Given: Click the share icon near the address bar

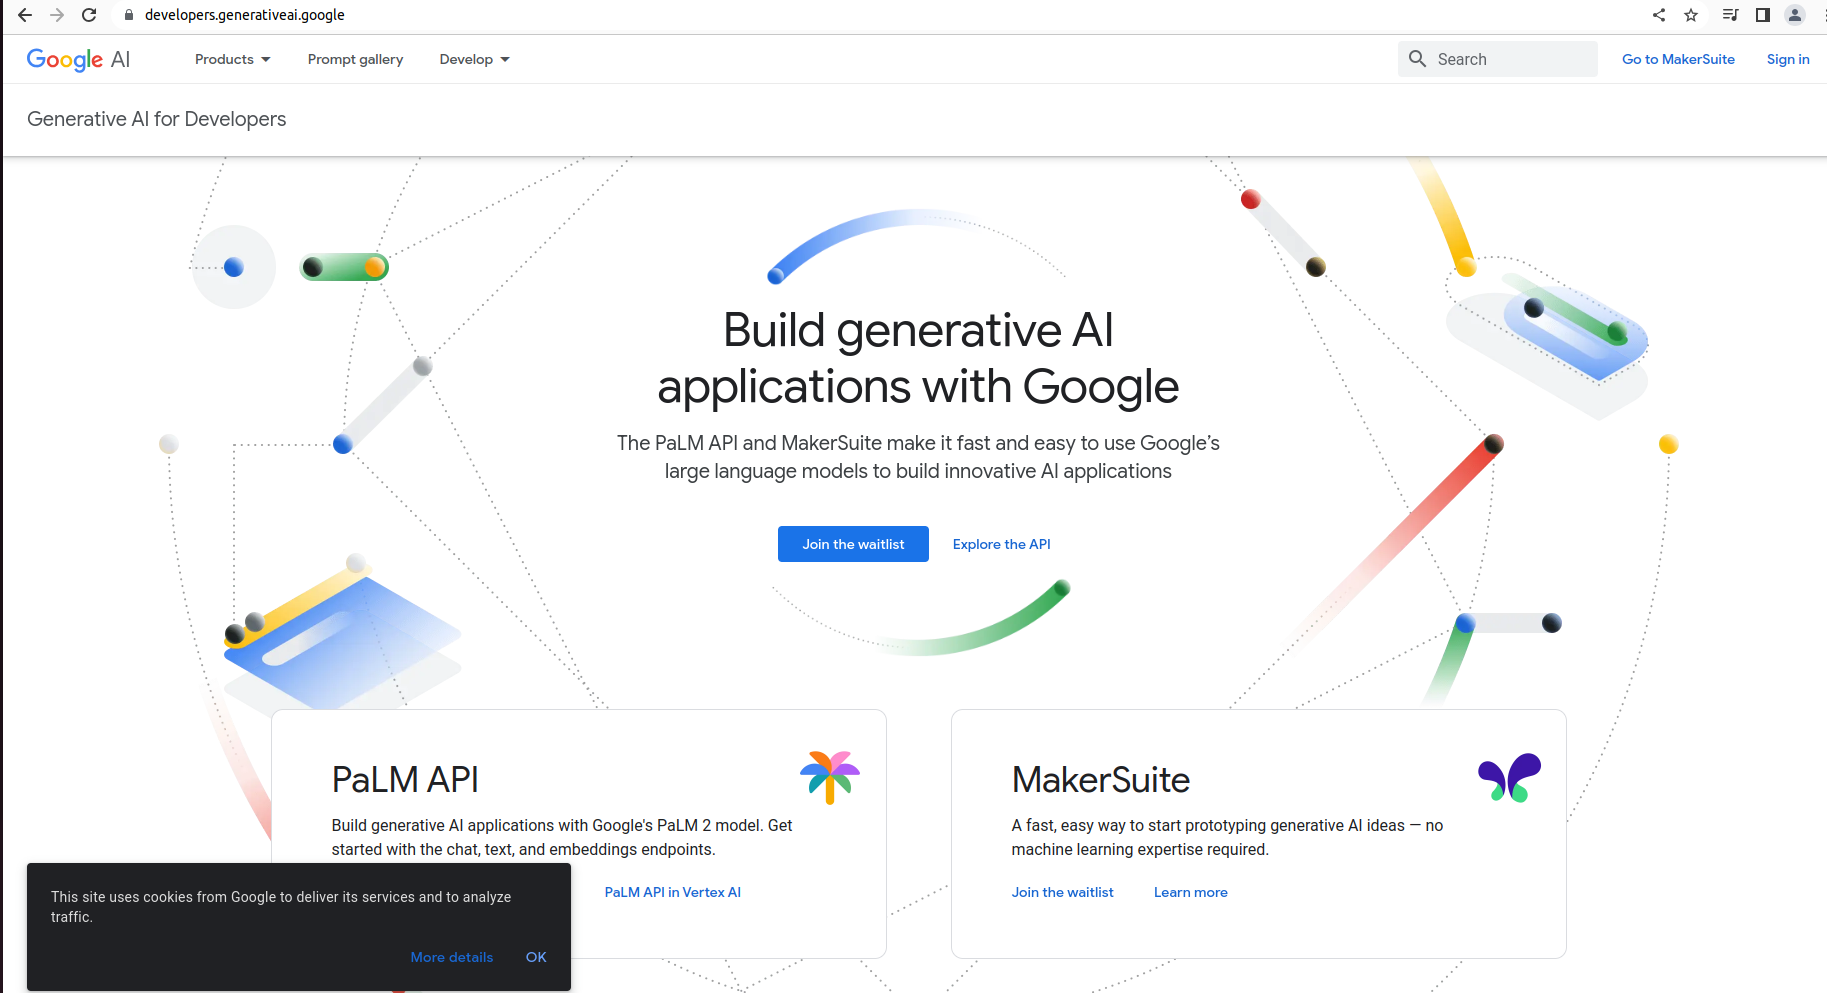Looking at the screenshot, I should [1659, 15].
